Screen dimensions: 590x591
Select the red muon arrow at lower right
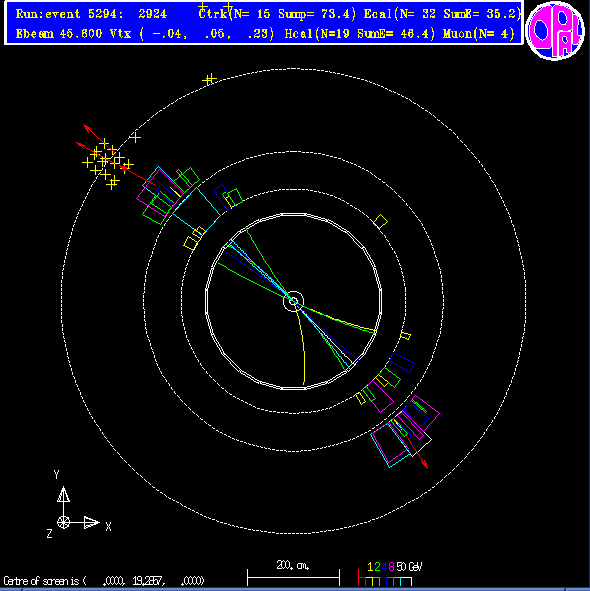click(x=417, y=451)
